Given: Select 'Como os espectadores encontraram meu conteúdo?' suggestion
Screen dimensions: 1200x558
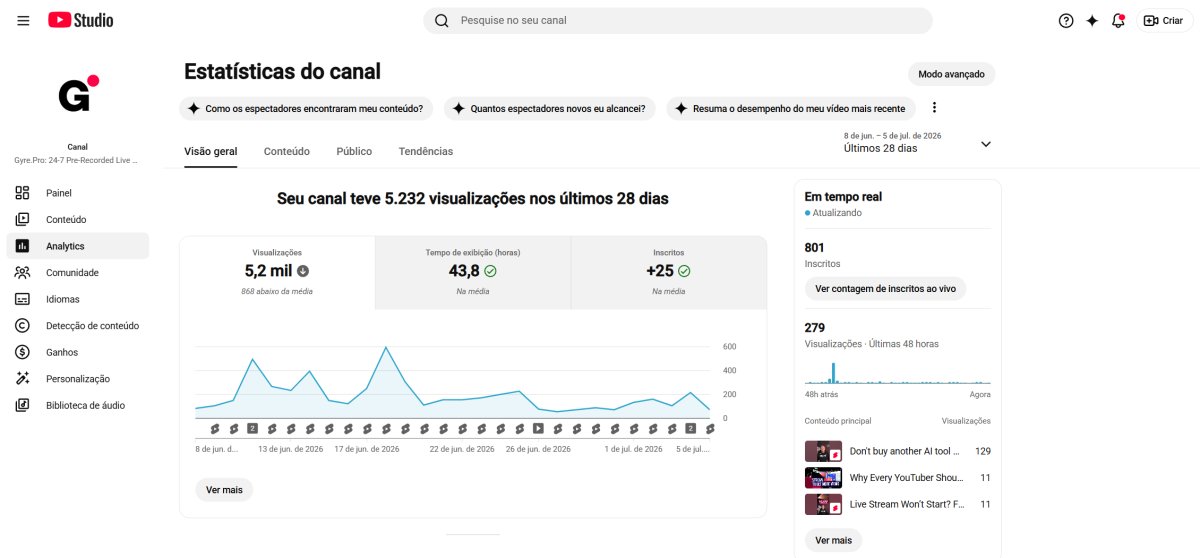Looking at the screenshot, I should [305, 108].
